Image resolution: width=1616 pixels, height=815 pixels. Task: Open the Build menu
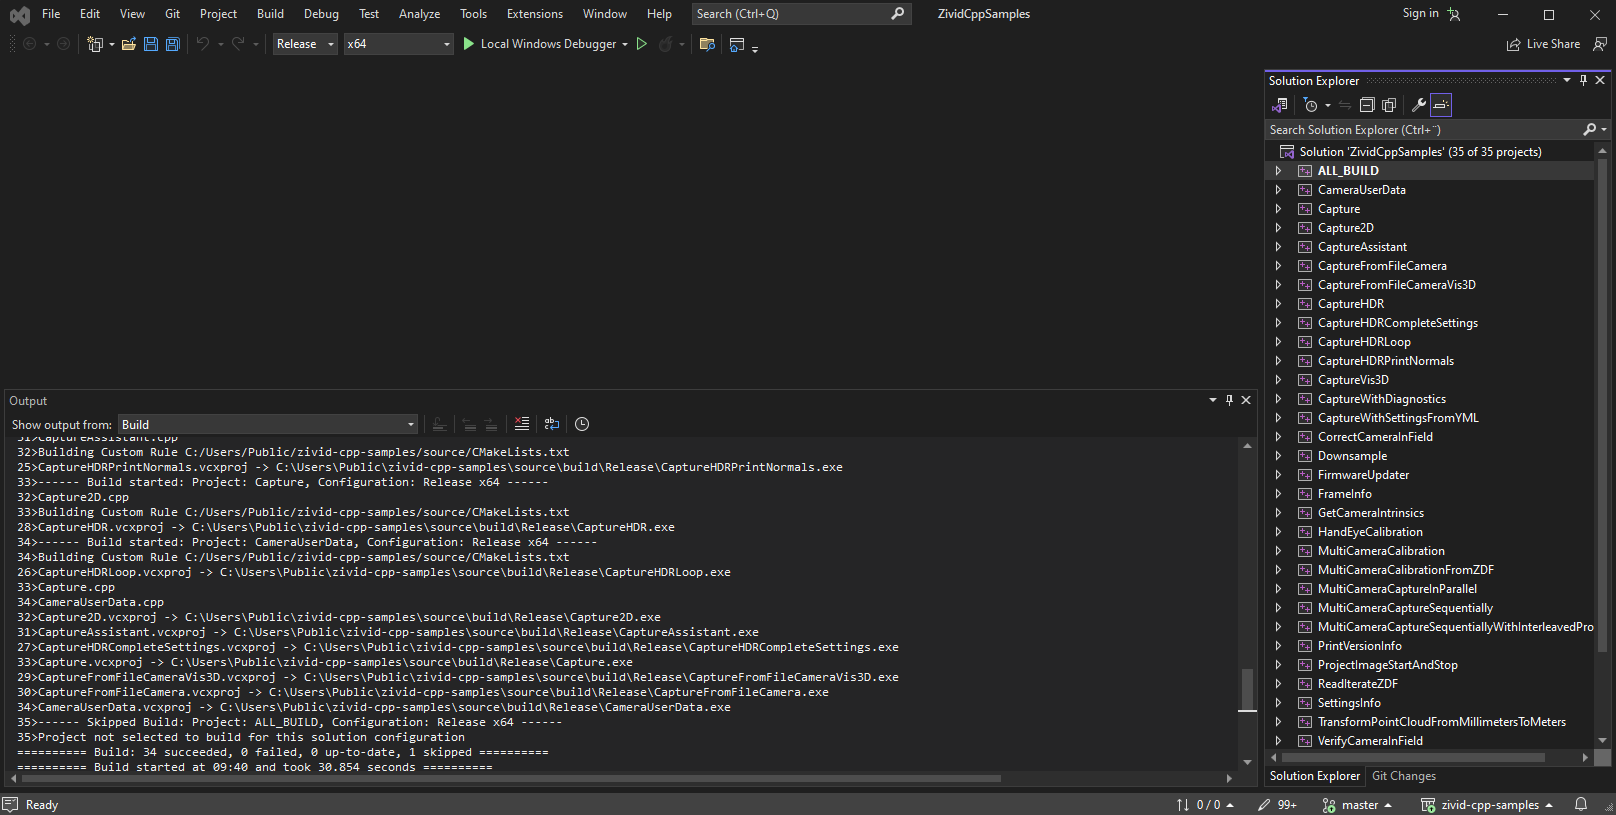tap(270, 14)
